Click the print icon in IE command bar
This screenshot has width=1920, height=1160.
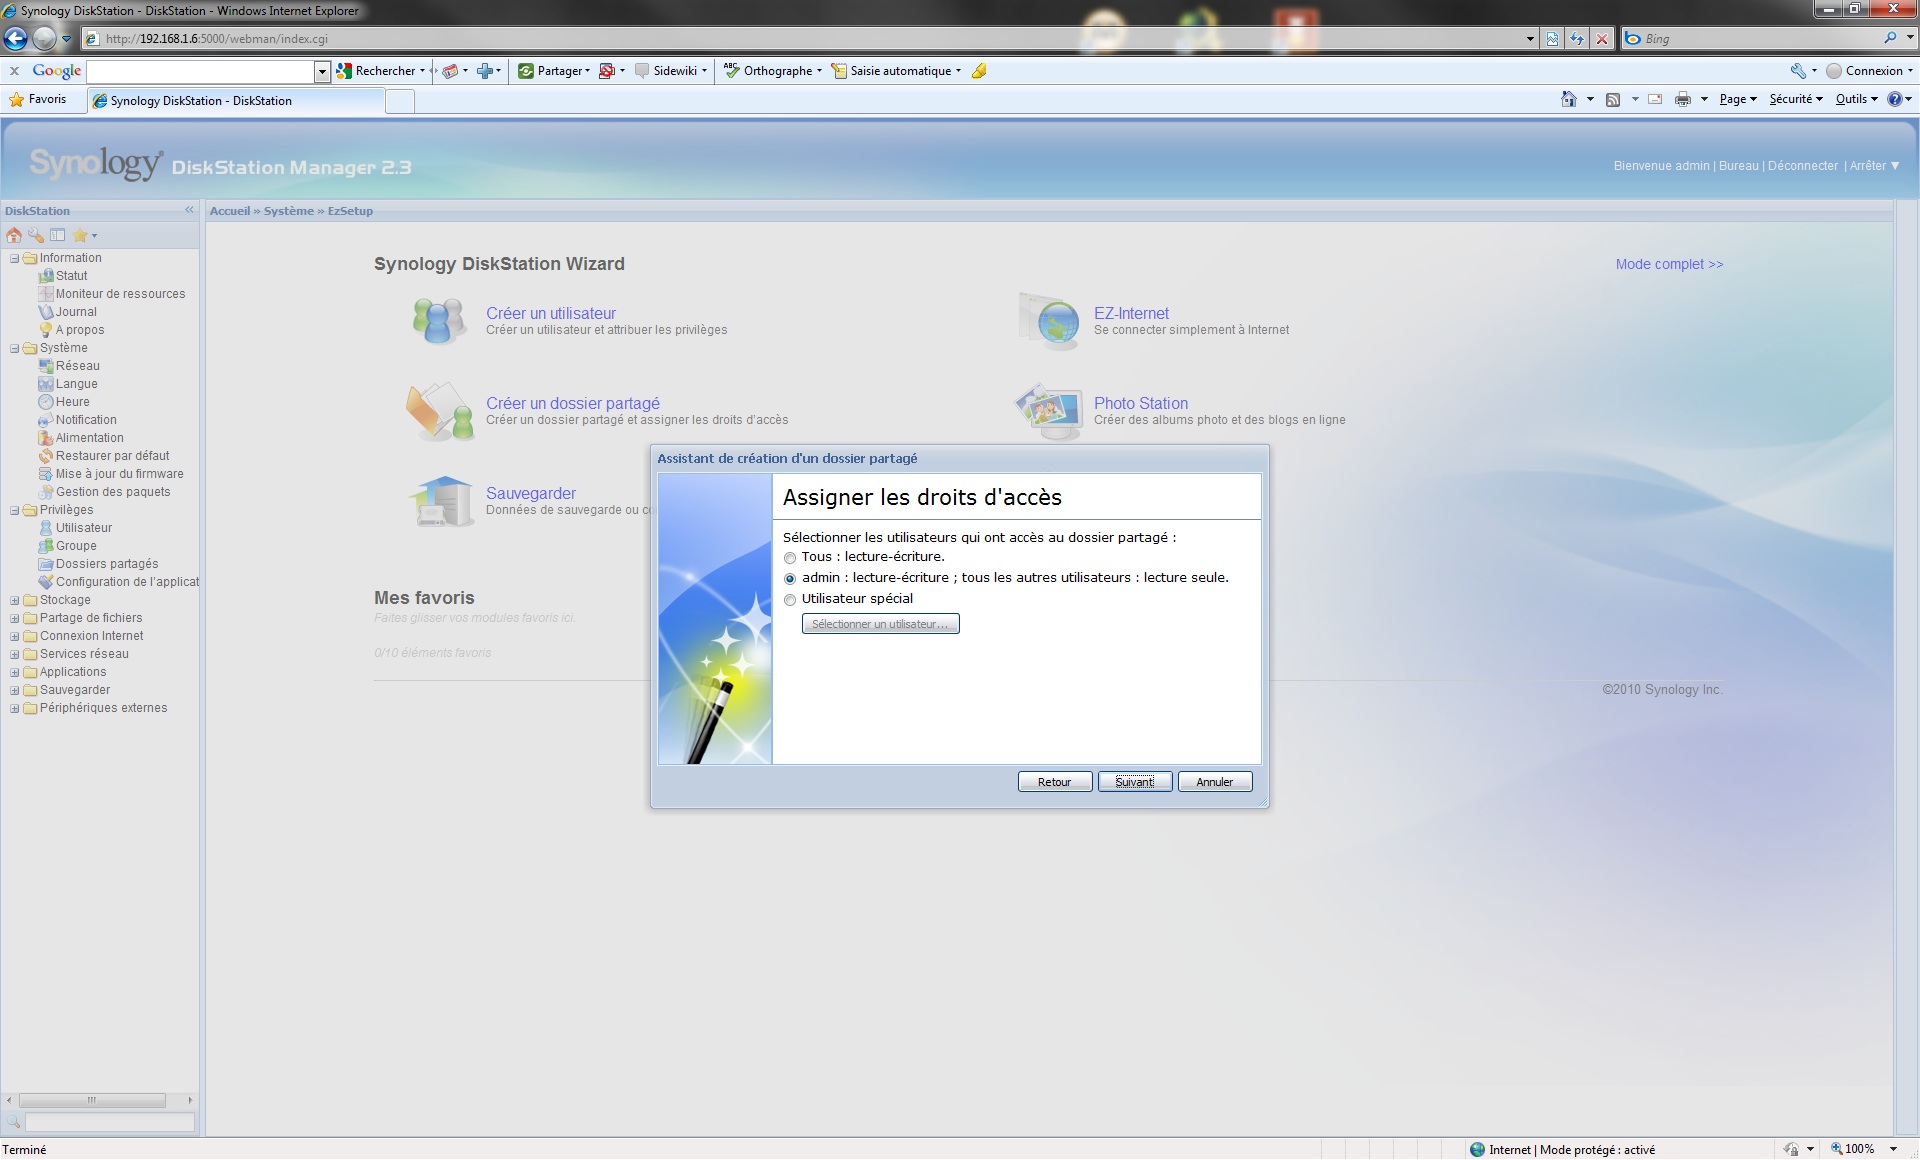coord(1683,99)
